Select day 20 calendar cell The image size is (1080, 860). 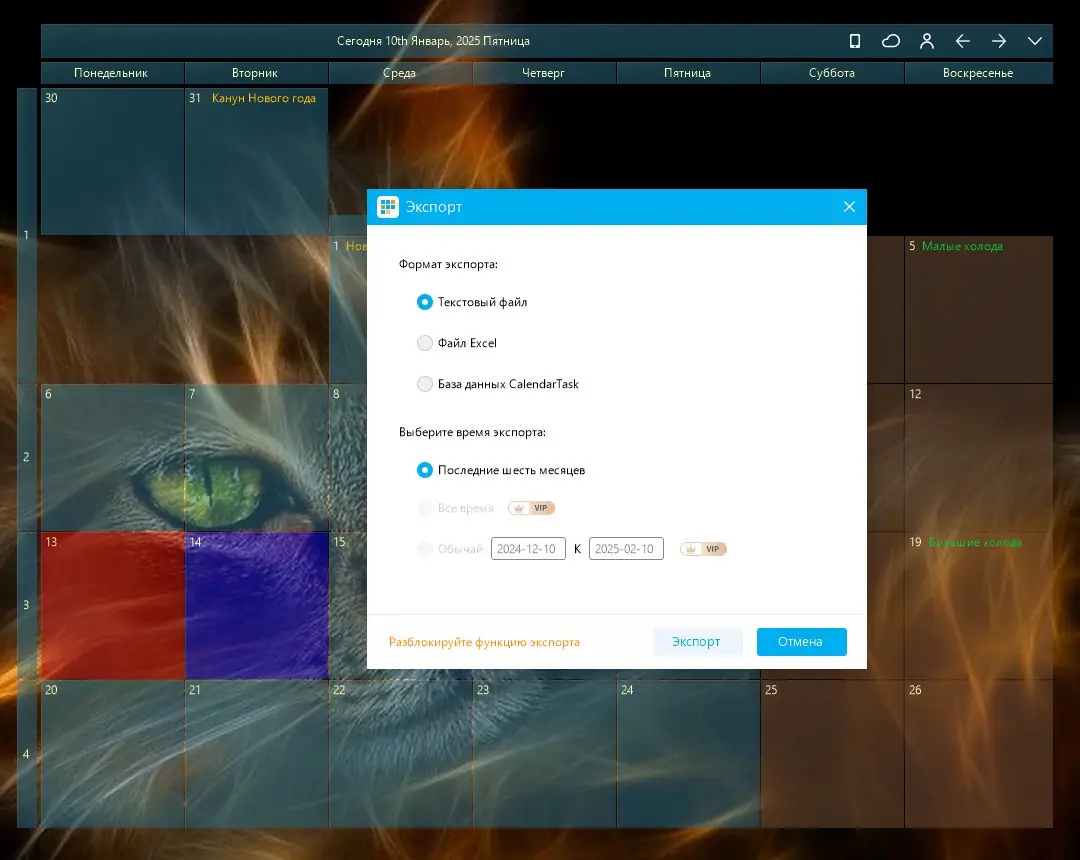112,753
